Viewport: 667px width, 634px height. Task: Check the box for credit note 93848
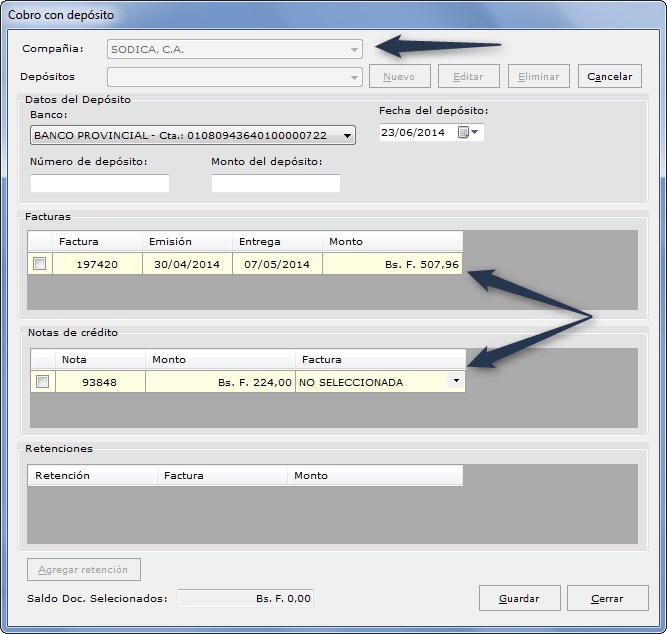43,382
